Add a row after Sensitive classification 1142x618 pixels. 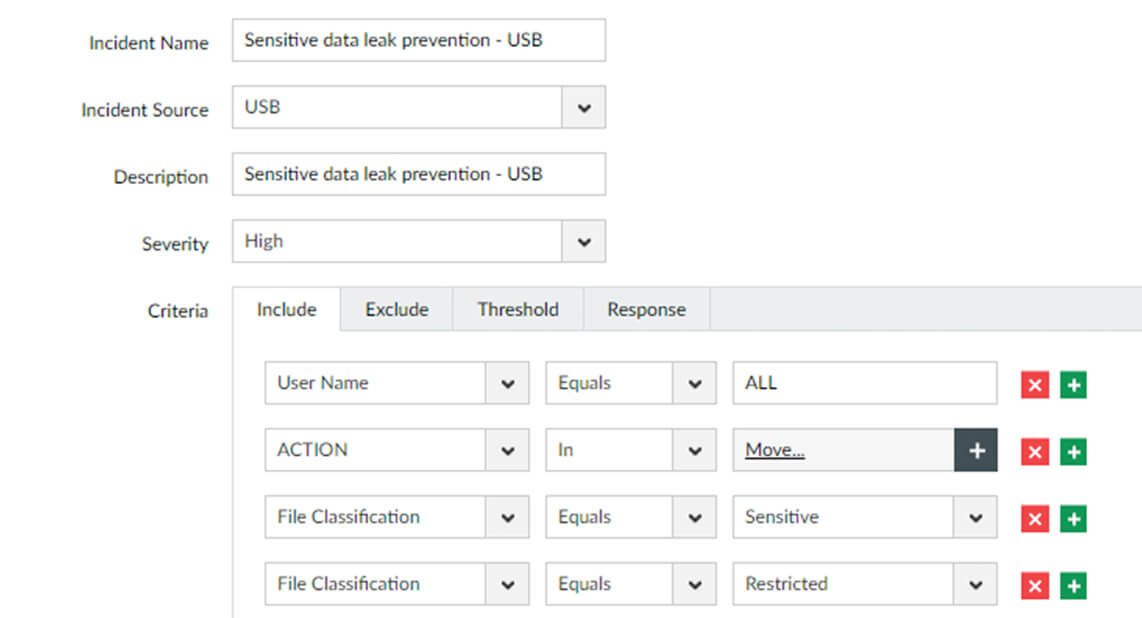click(1073, 519)
